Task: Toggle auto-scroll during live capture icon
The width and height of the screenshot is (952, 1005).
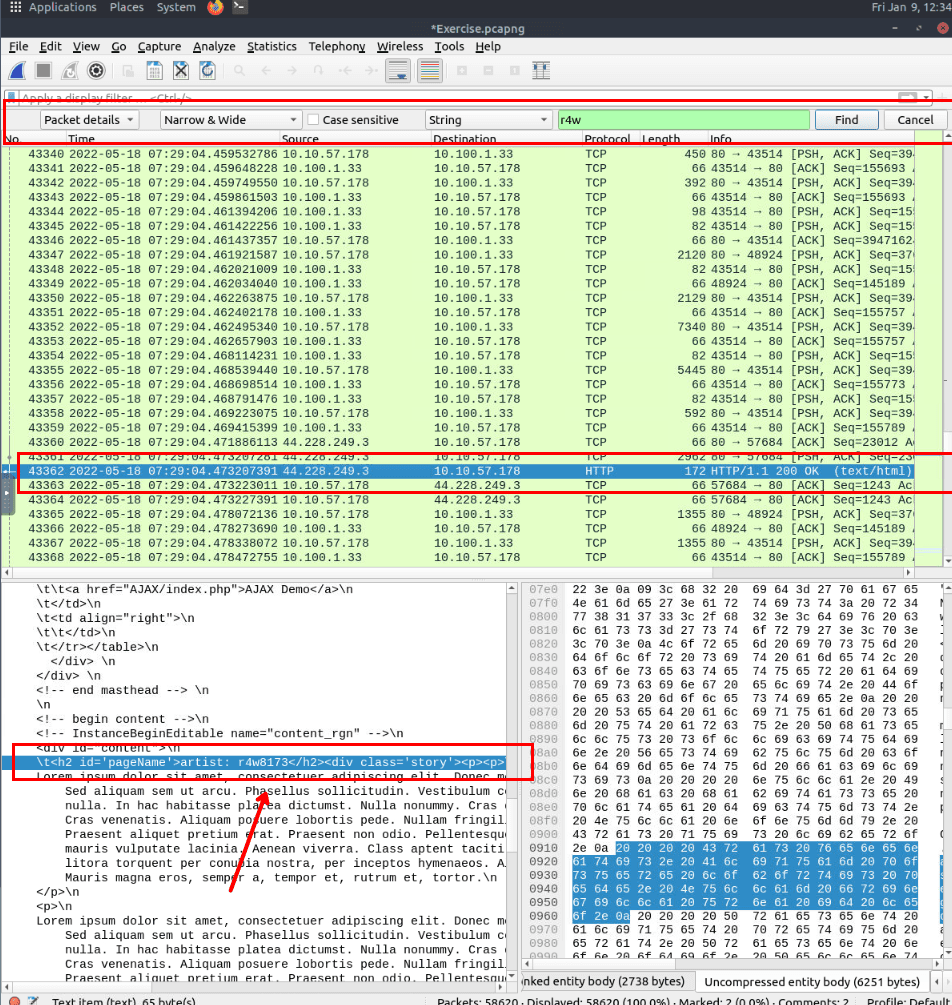Action: pyautogui.click(x=398, y=71)
